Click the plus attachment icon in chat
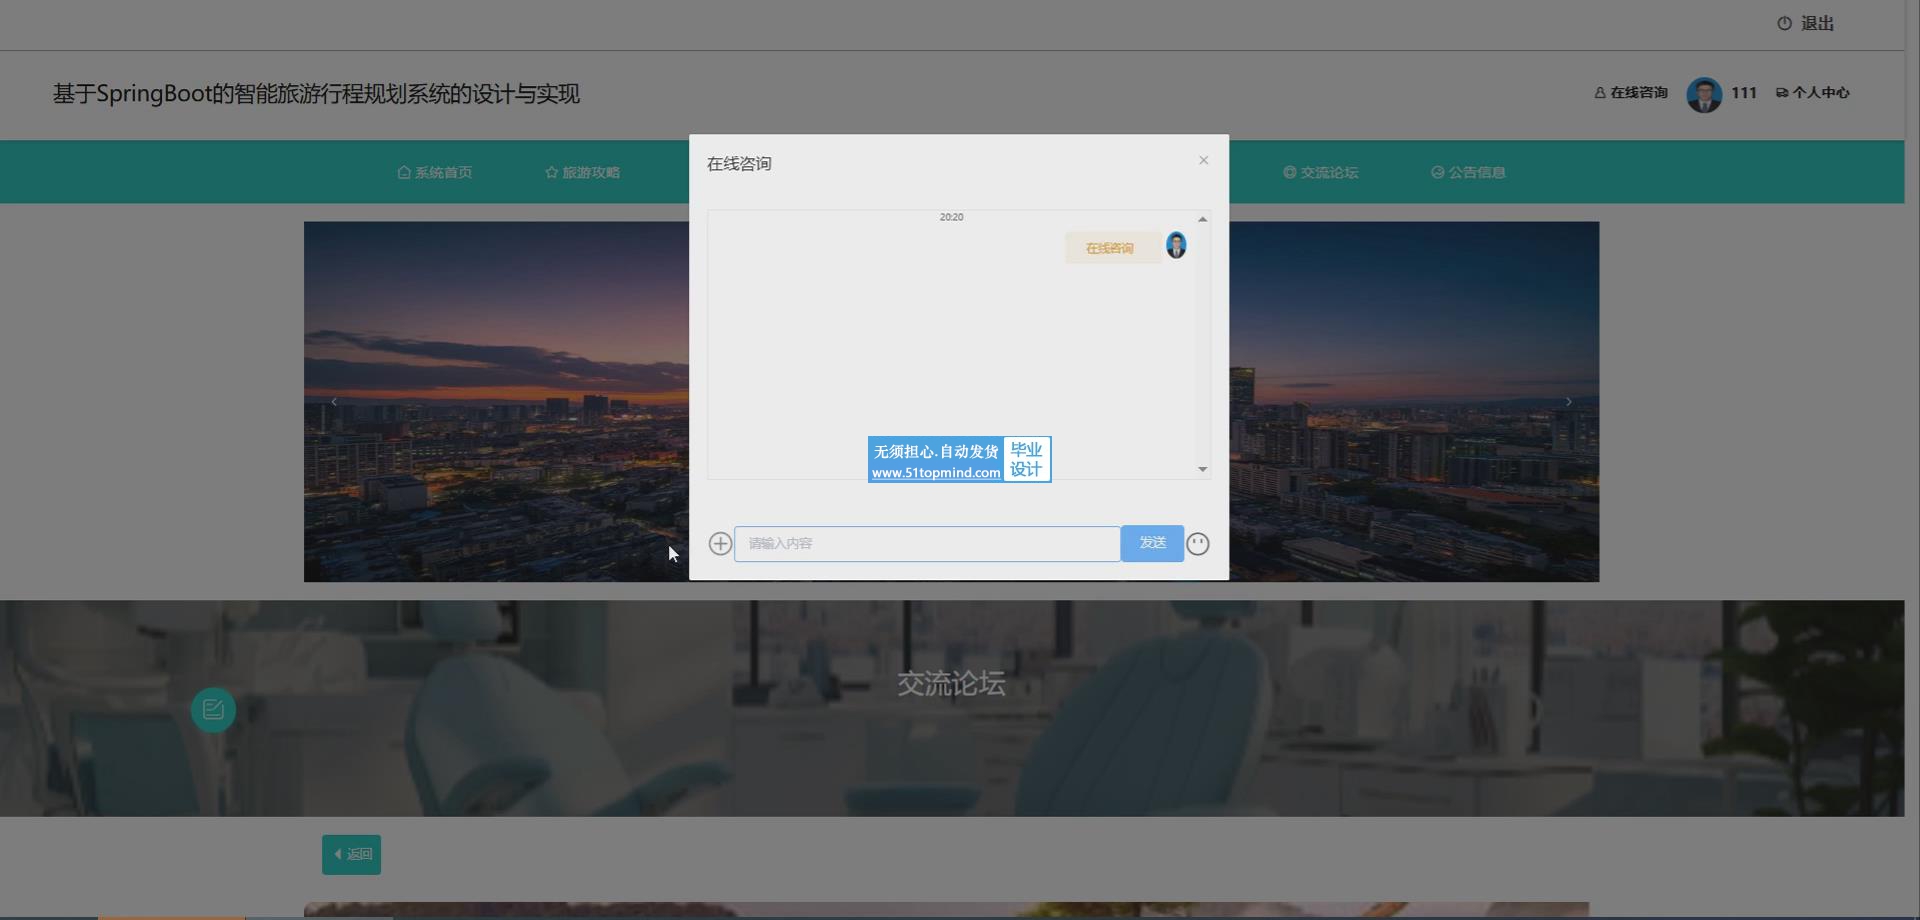 pyautogui.click(x=720, y=543)
